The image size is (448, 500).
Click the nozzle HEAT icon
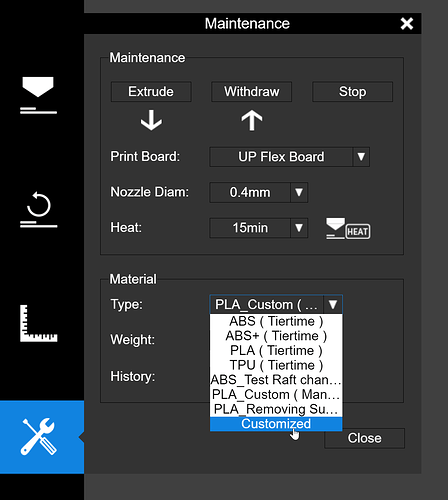tap(348, 229)
